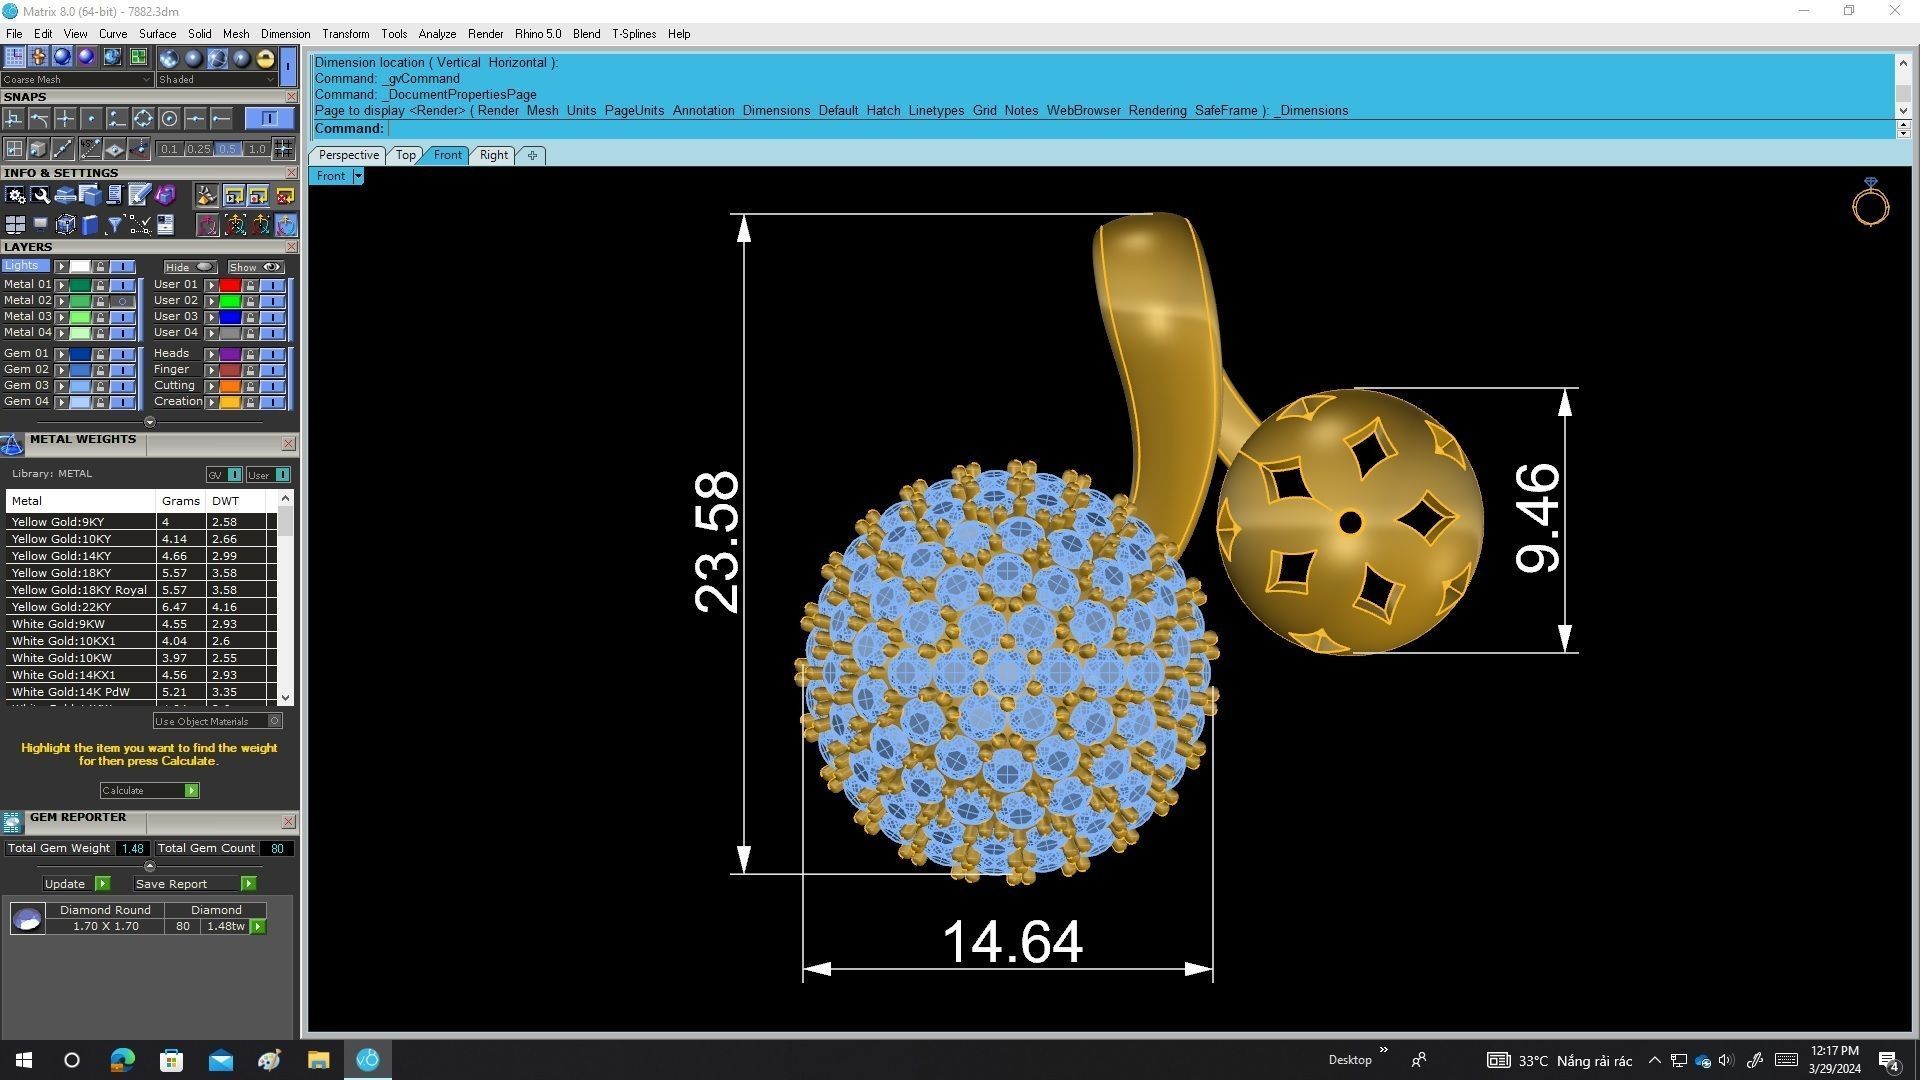Select the intersection snap crosshair icon
This screenshot has height=1080, width=1920.
tap(65, 119)
